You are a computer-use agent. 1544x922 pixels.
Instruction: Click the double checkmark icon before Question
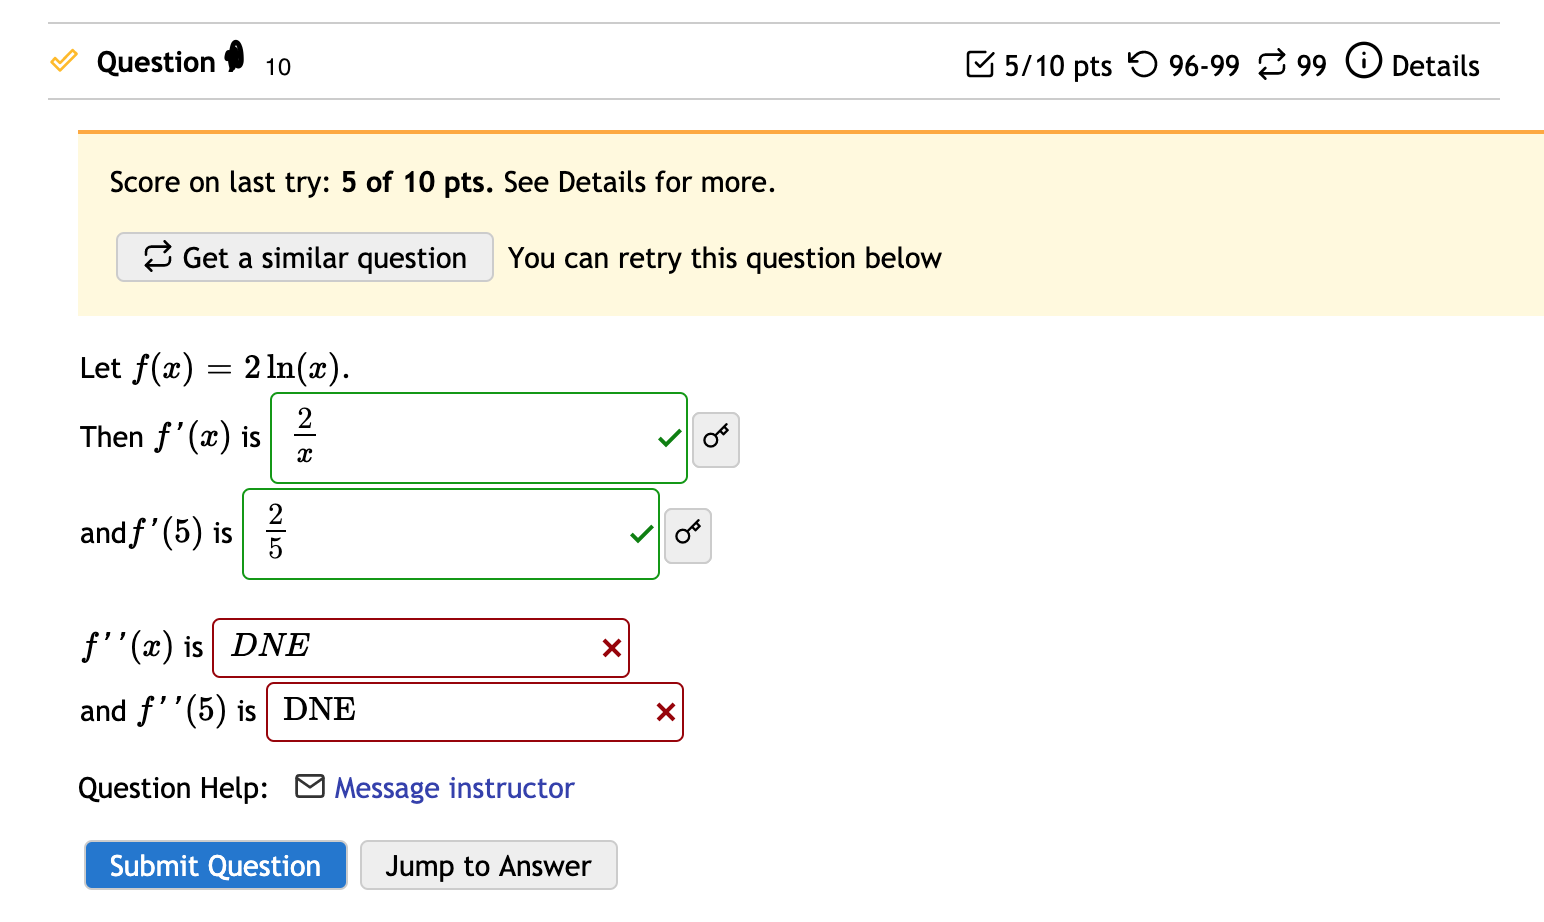coord(64,61)
